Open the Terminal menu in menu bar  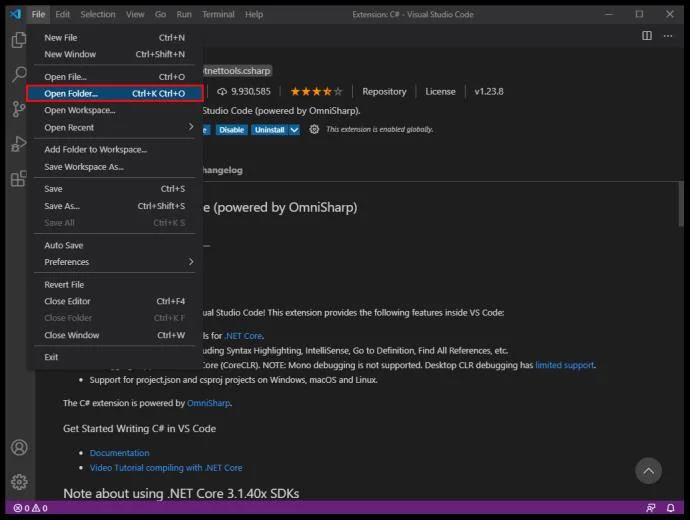coord(218,15)
